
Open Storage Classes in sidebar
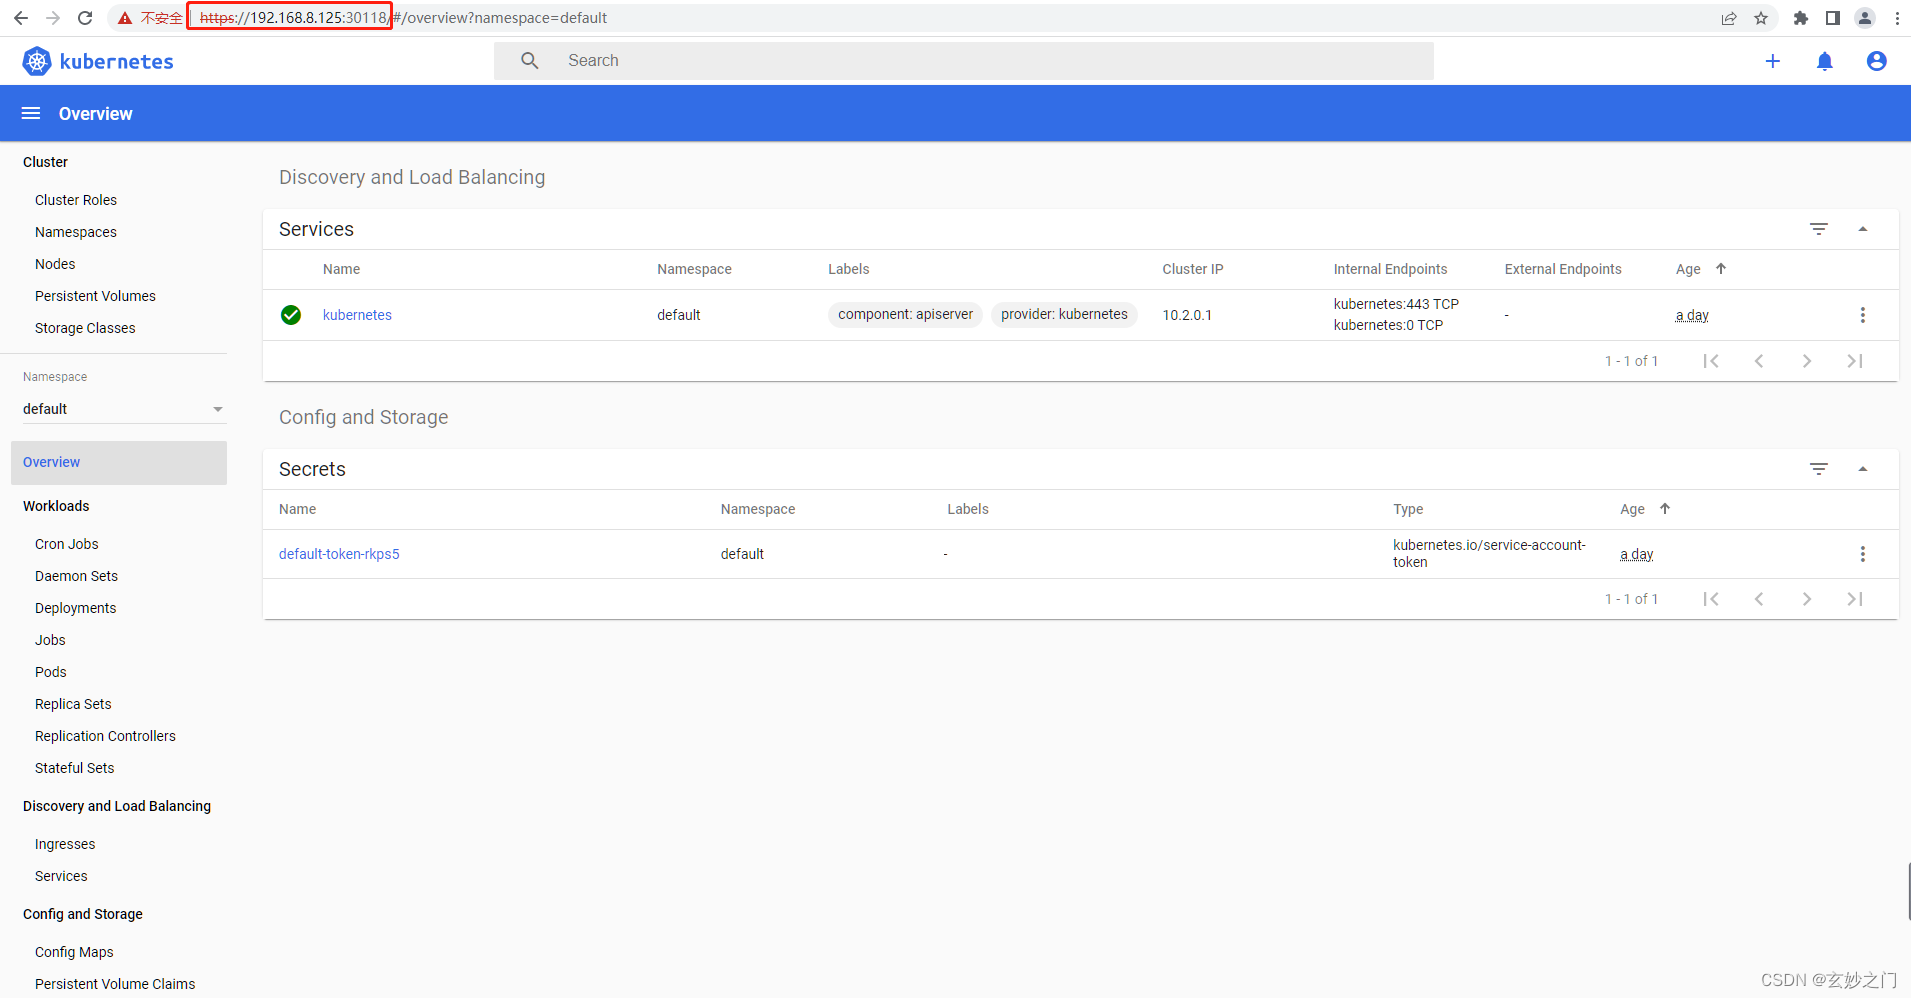pyautogui.click(x=85, y=328)
